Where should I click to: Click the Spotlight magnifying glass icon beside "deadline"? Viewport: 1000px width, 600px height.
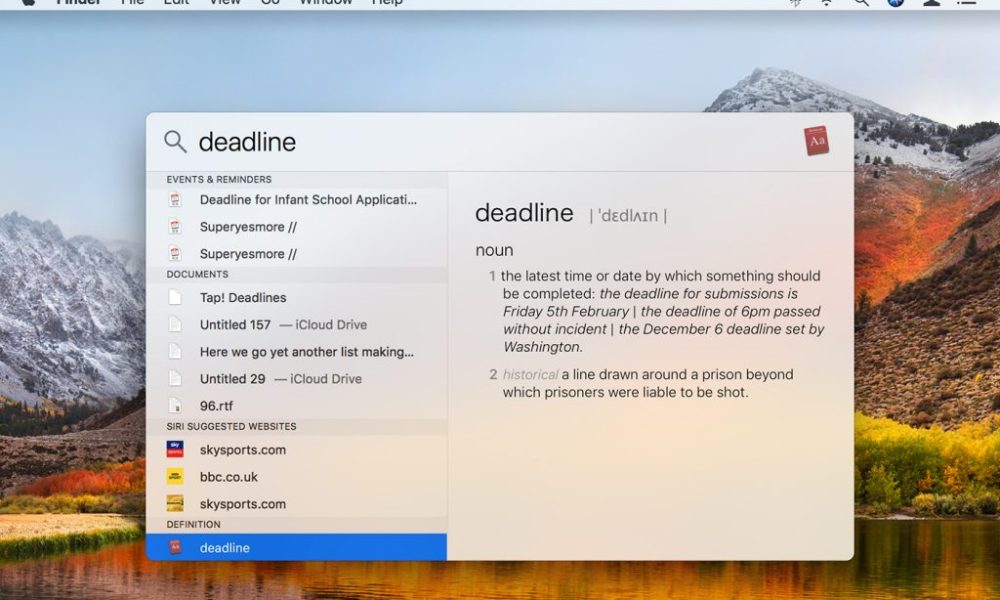(x=175, y=142)
